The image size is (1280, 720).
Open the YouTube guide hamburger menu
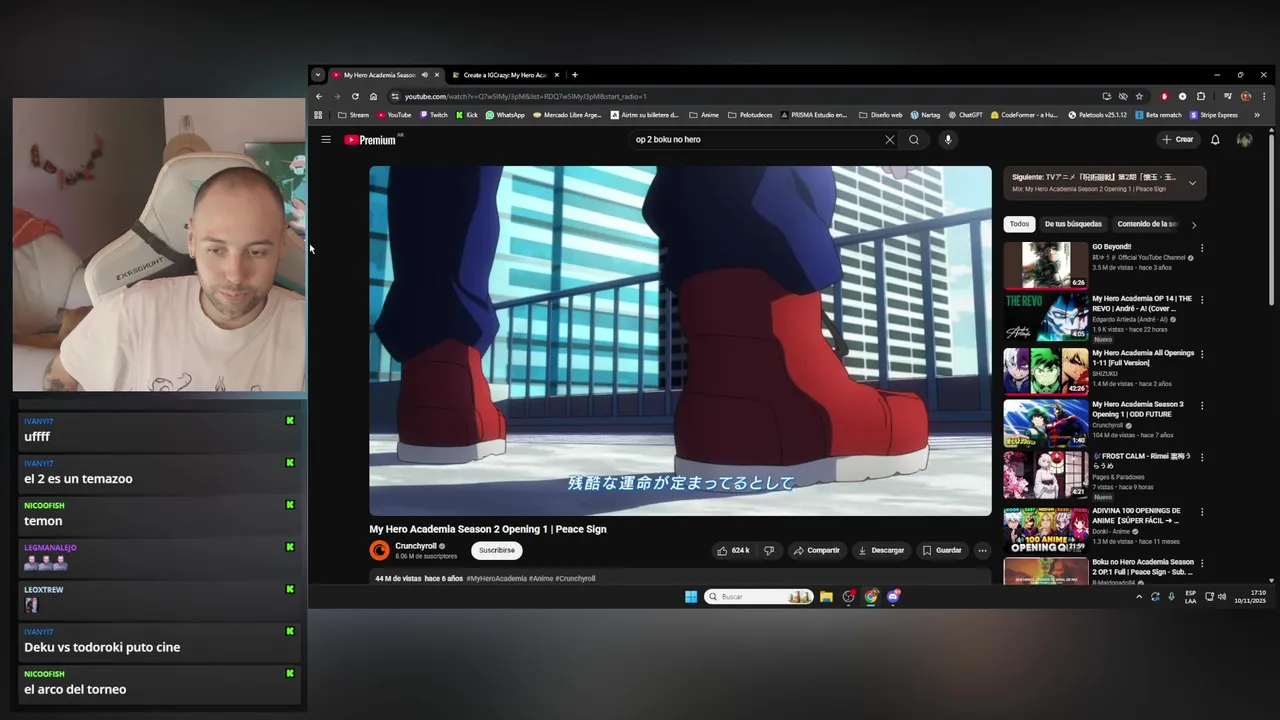pos(326,140)
